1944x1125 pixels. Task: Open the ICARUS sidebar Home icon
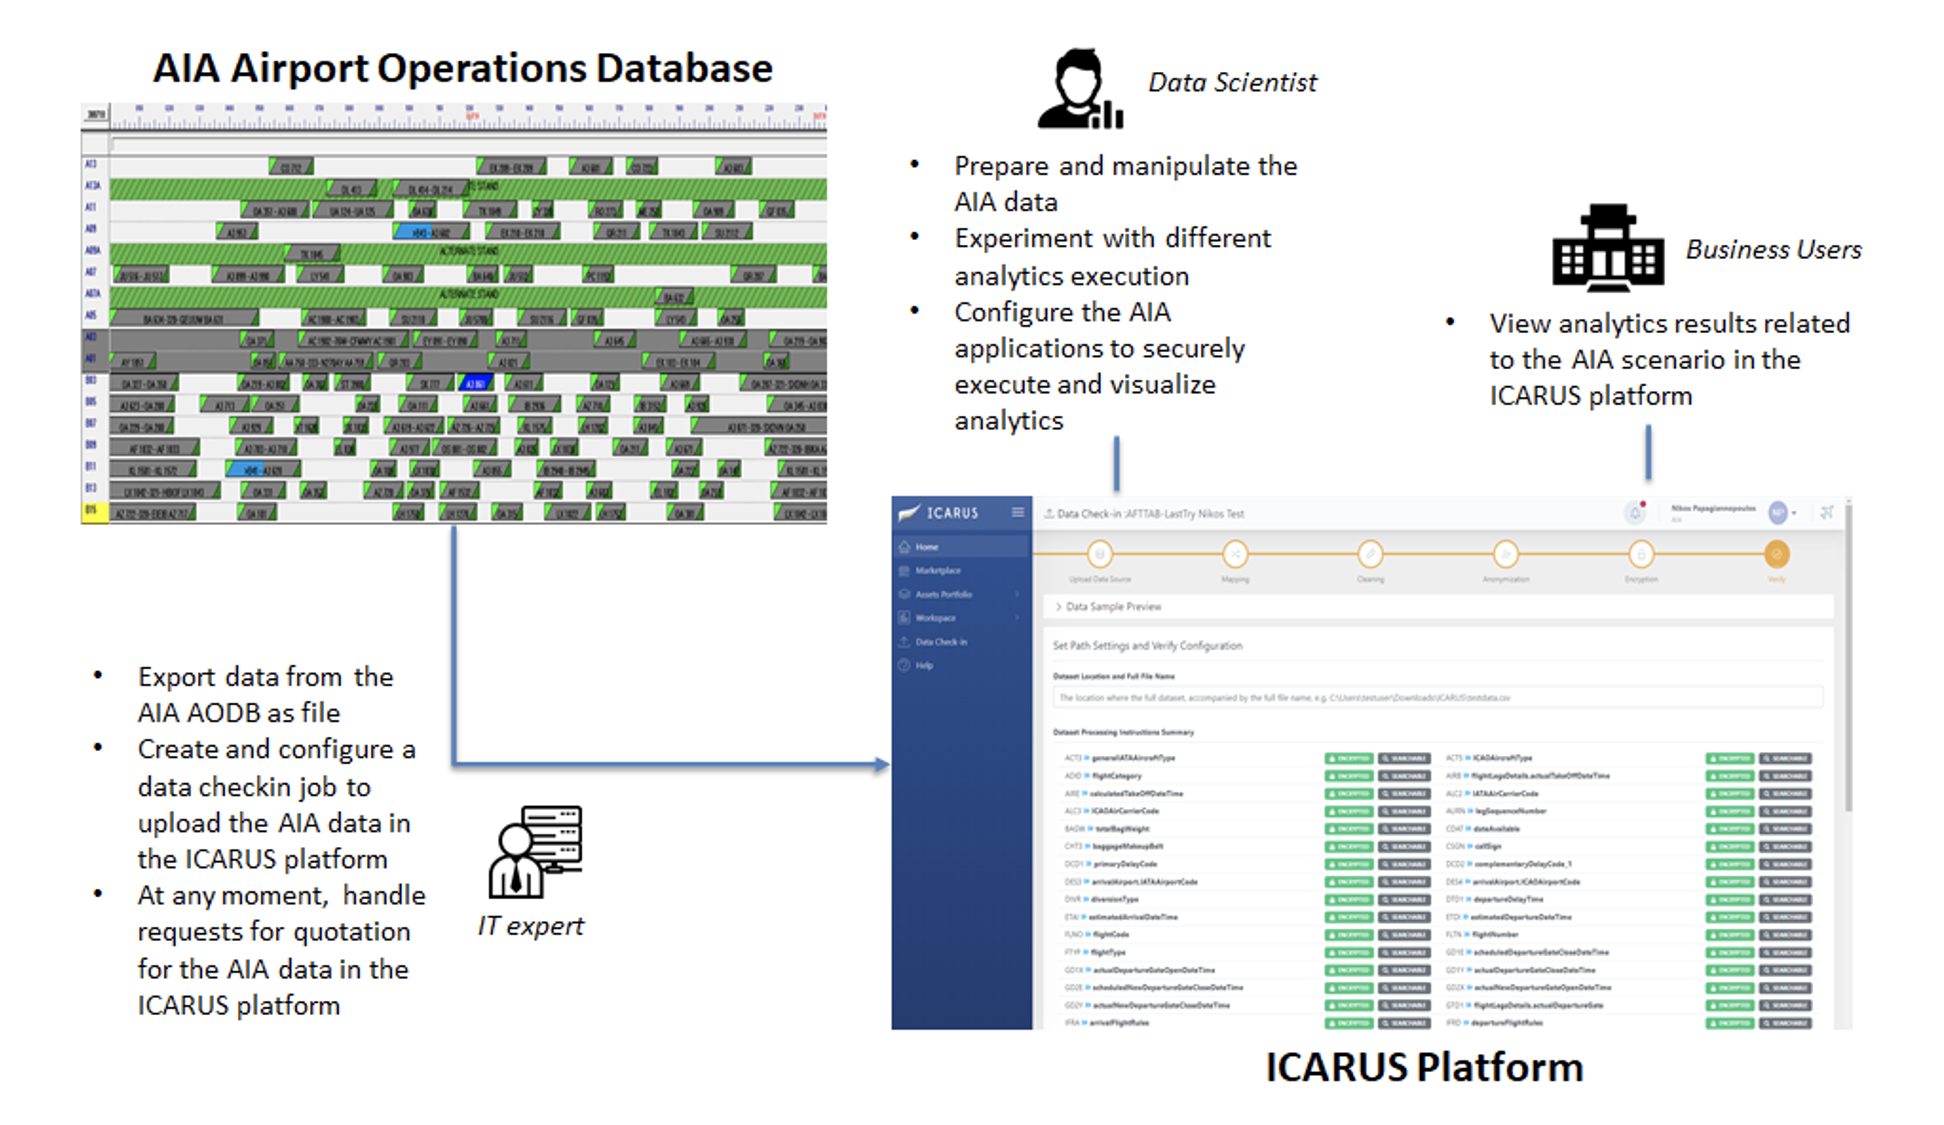pyautogui.click(x=904, y=547)
